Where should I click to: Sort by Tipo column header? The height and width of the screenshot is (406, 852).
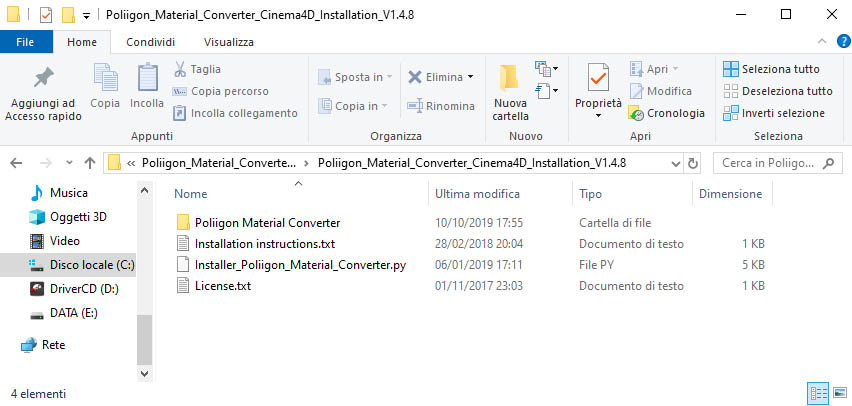coord(590,194)
